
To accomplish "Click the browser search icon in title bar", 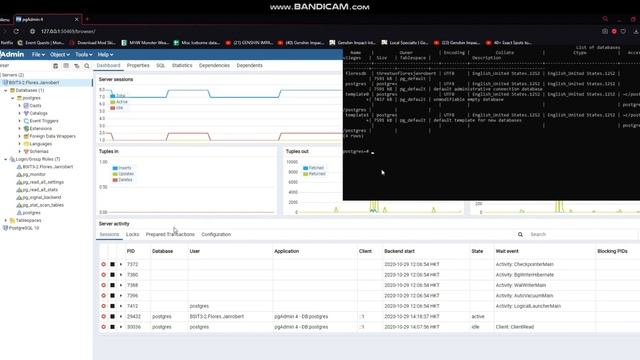I will tap(605, 19).
